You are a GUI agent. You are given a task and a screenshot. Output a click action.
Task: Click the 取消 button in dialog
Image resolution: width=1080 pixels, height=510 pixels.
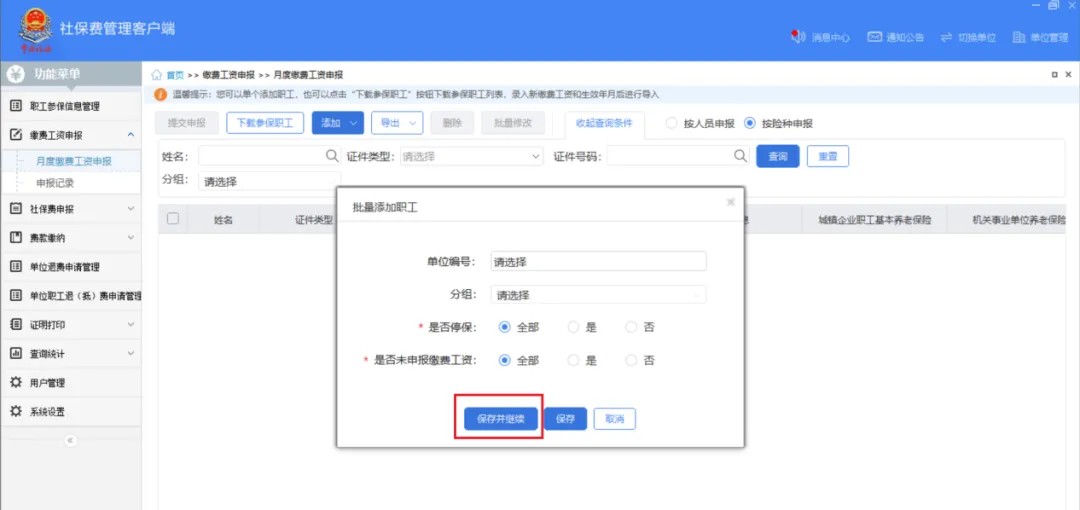pos(614,419)
